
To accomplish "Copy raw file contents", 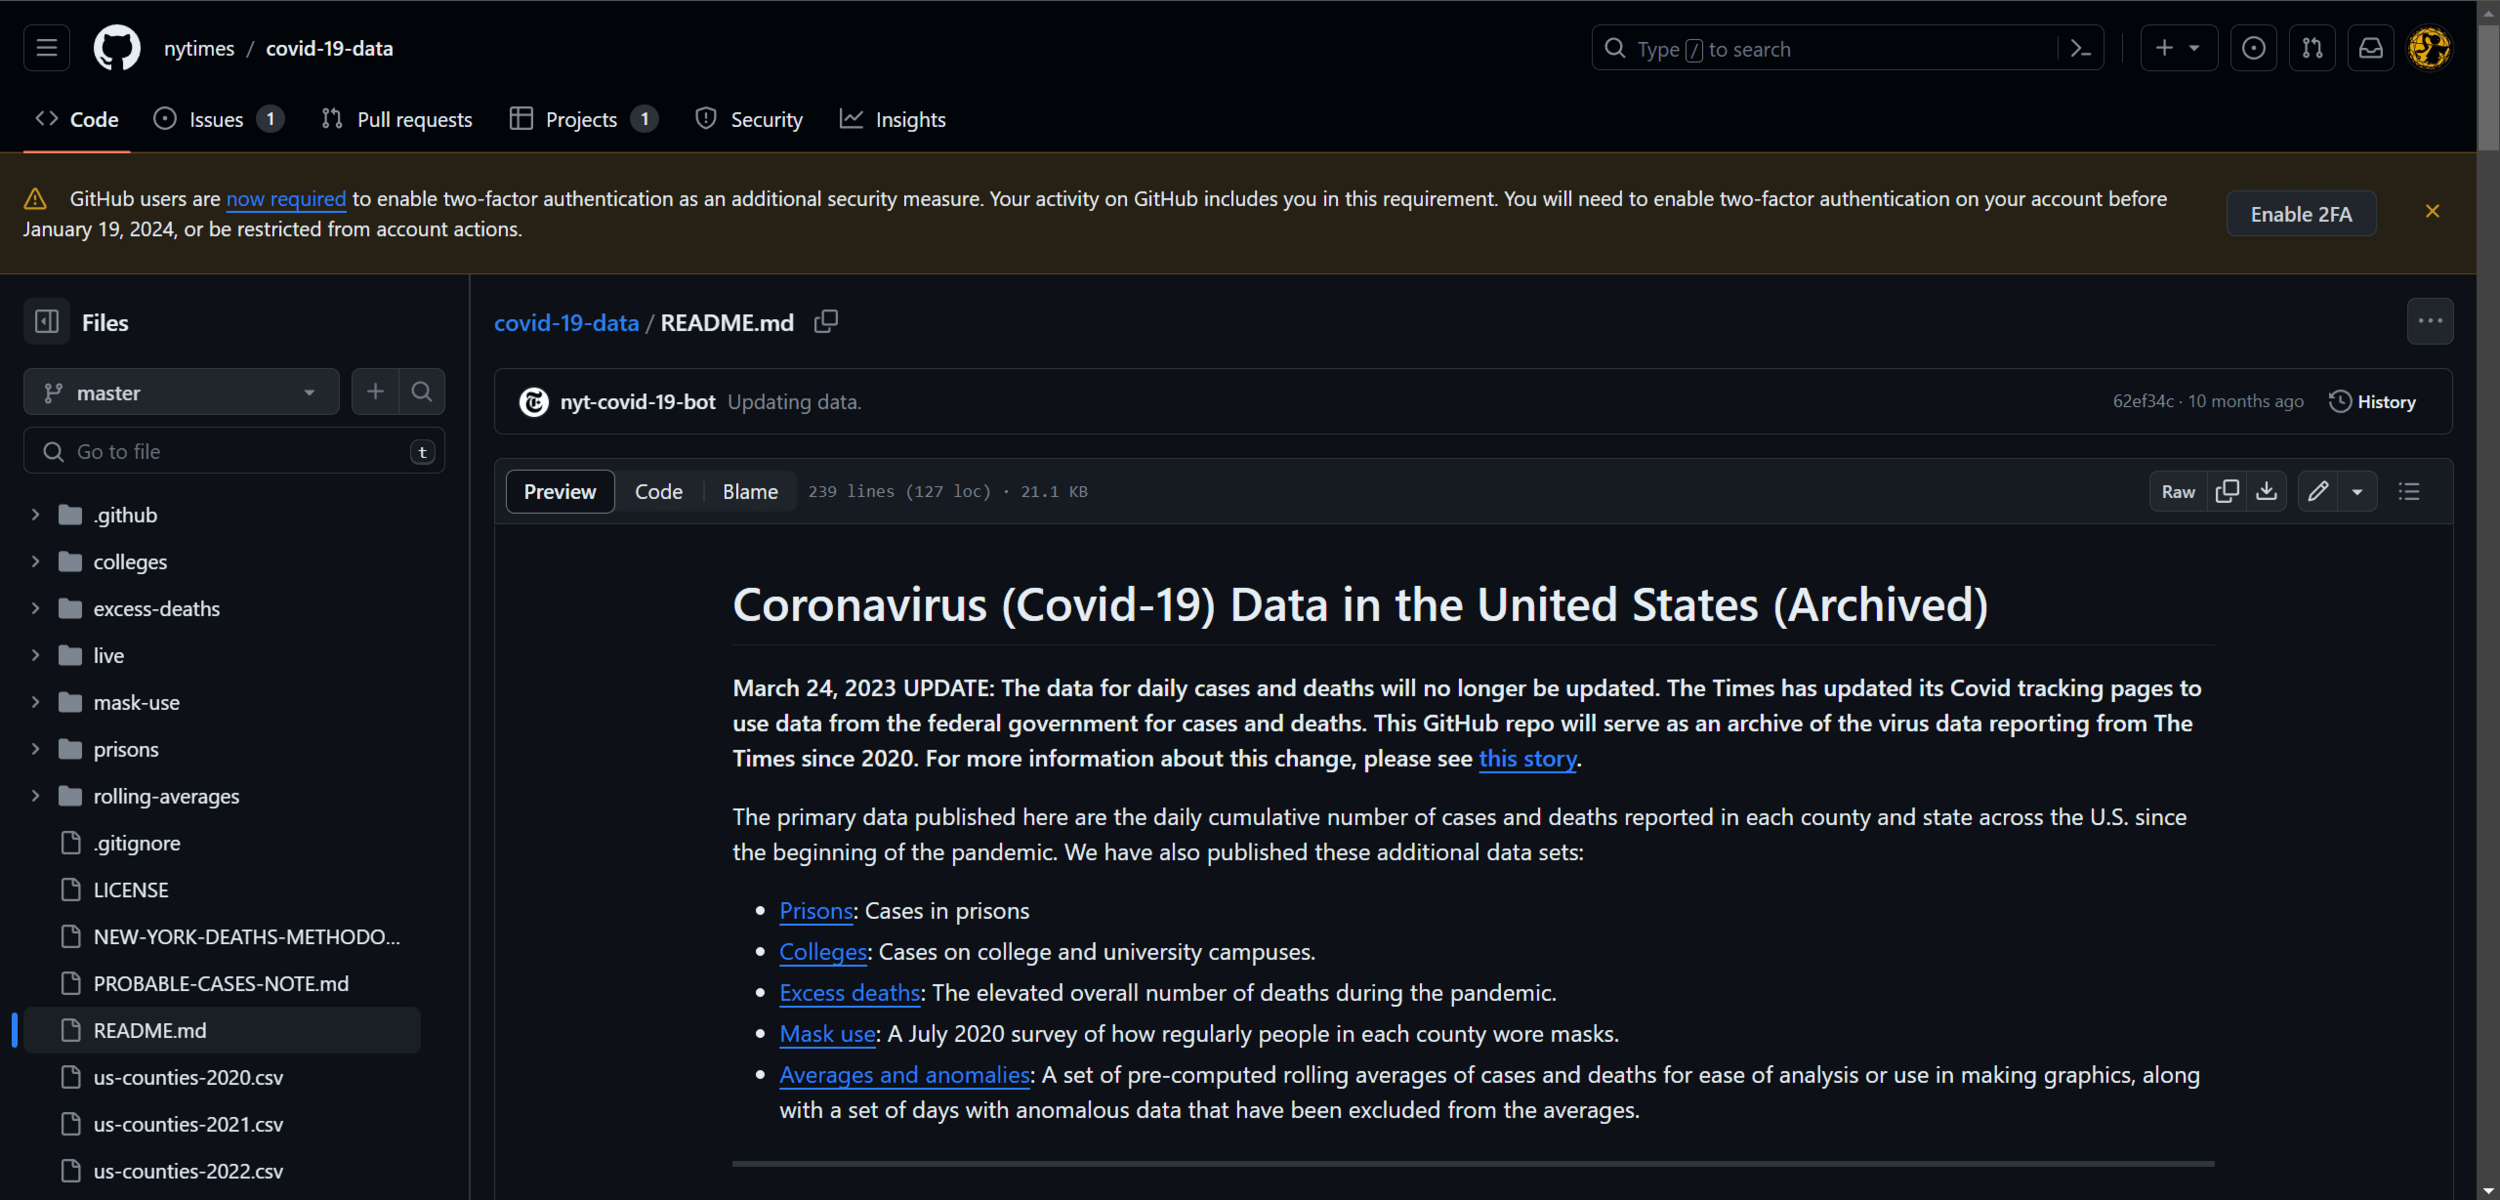I will point(2227,491).
